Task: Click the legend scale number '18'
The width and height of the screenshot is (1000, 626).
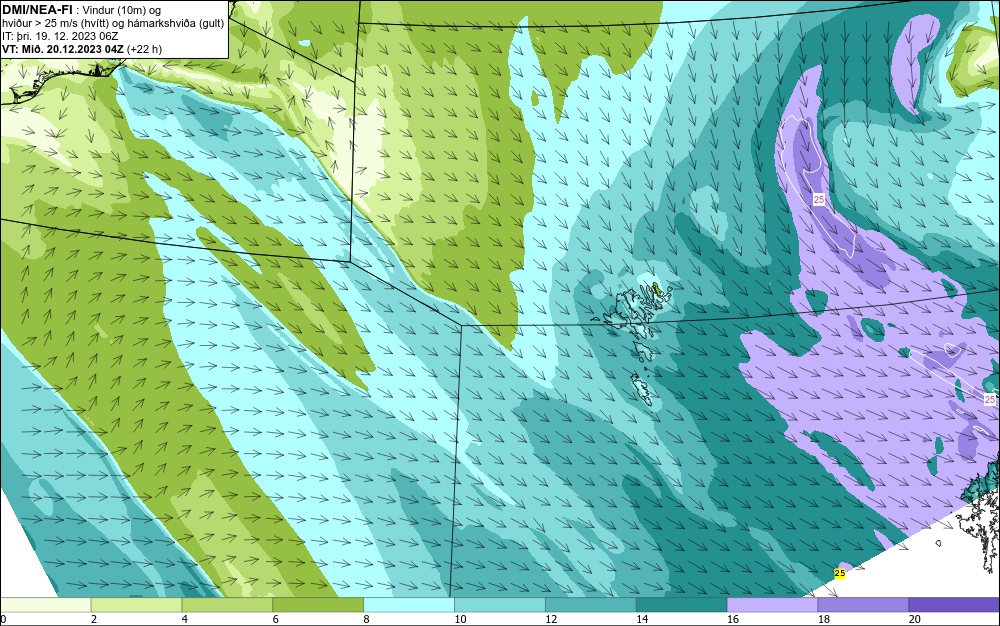Action: [x=823, y=619]
